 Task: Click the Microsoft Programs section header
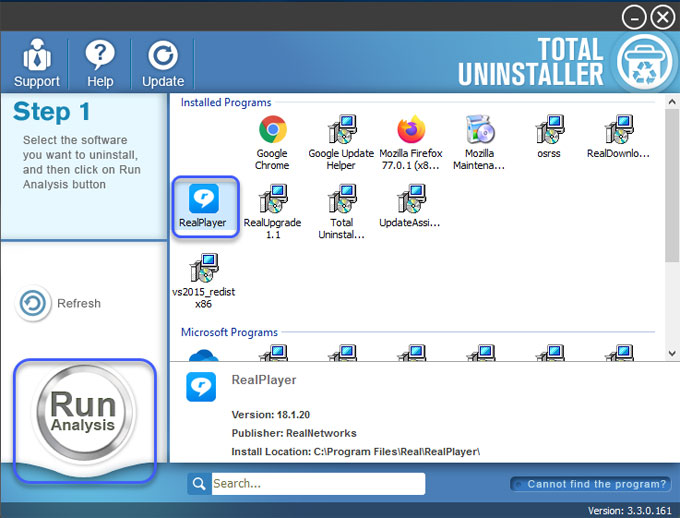229,332
